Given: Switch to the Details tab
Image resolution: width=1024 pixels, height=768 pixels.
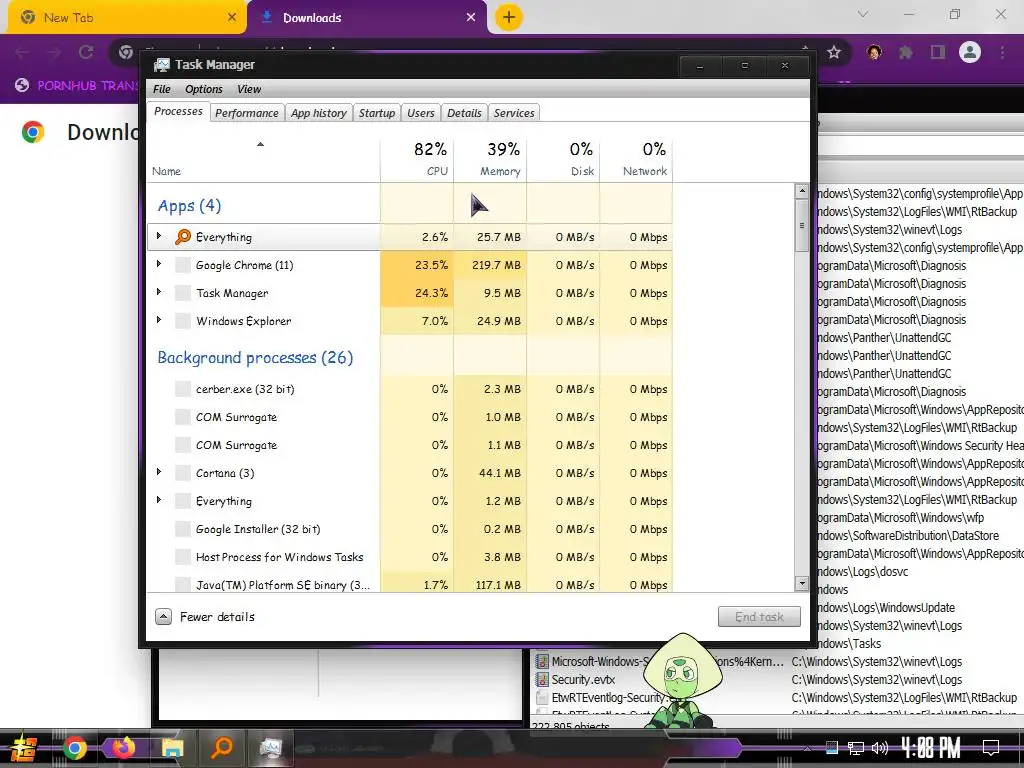Looking at the screenshot, I should tap(464, 113).
